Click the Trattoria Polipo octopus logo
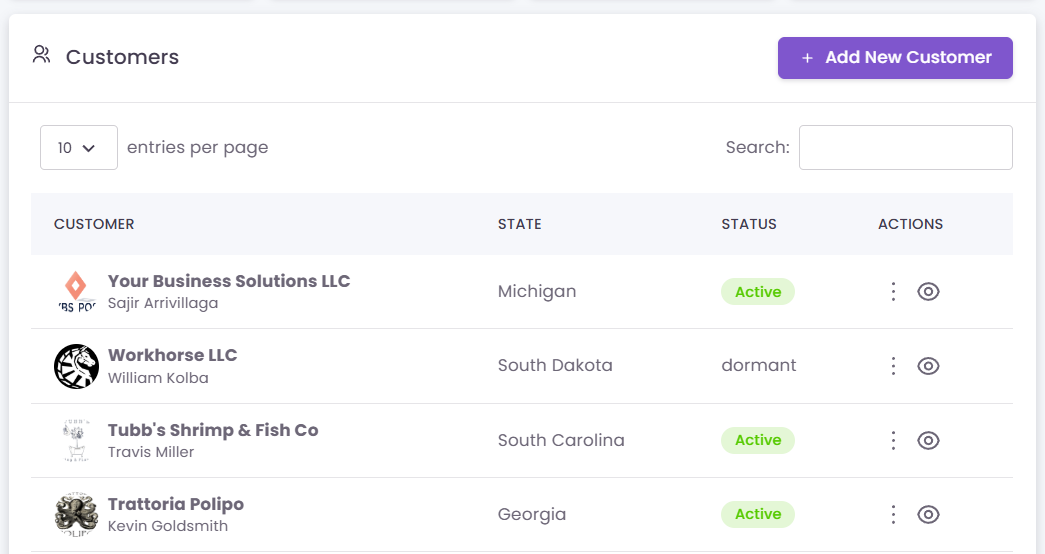 76,514
